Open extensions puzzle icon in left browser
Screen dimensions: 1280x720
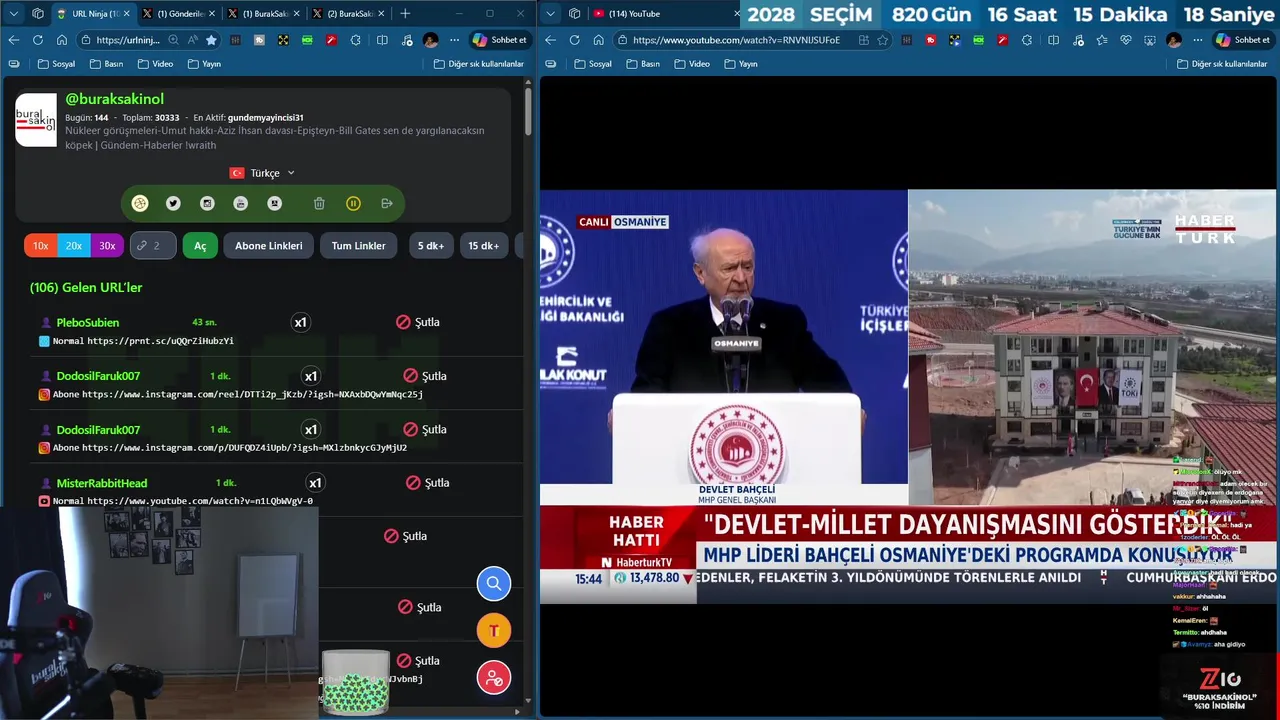click(x=356, y=40)
